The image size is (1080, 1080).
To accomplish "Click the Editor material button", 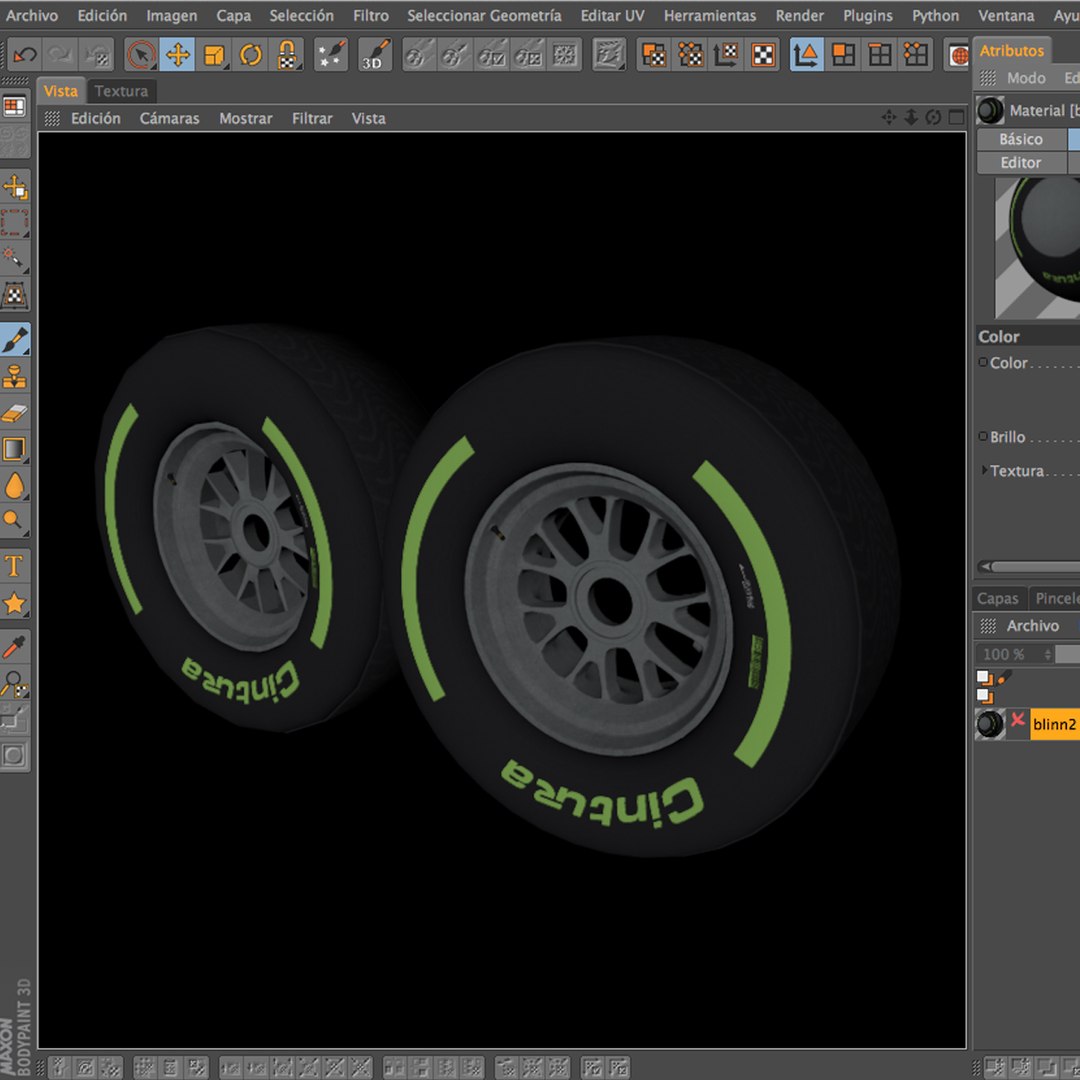I will (x=1021, y=163).
